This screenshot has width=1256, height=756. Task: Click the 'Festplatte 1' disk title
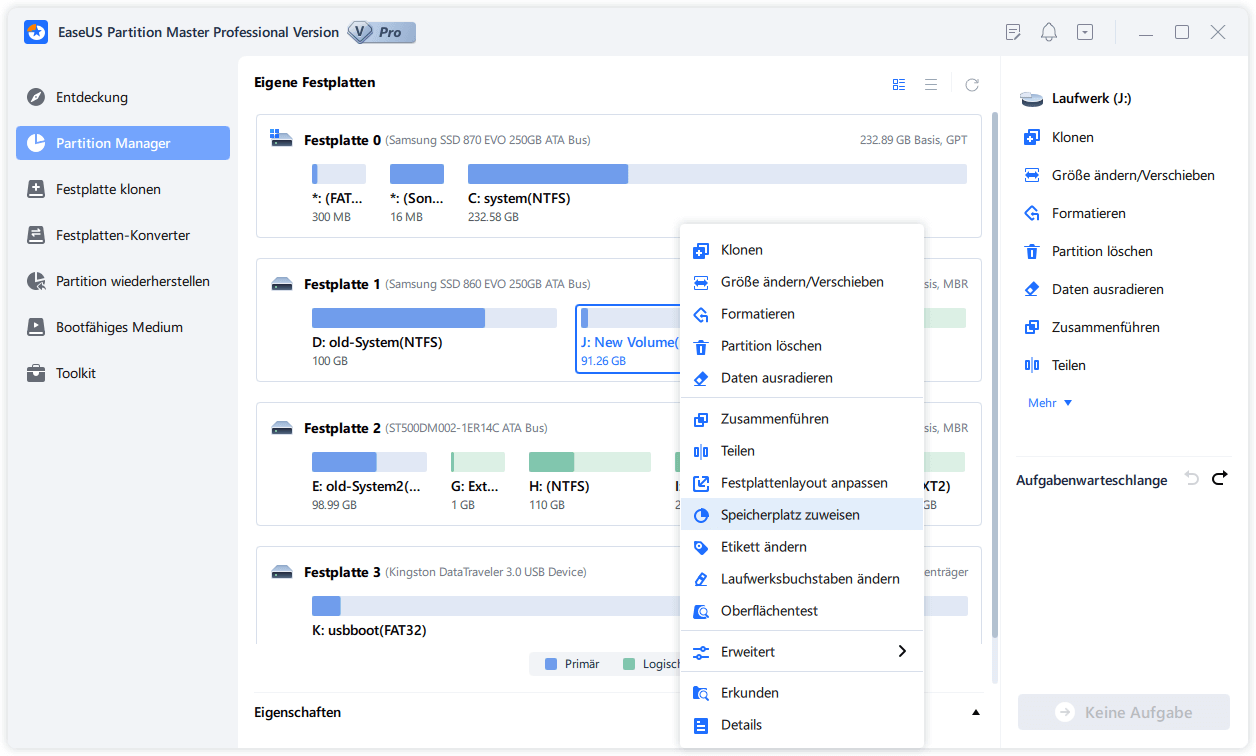[342, 284]
